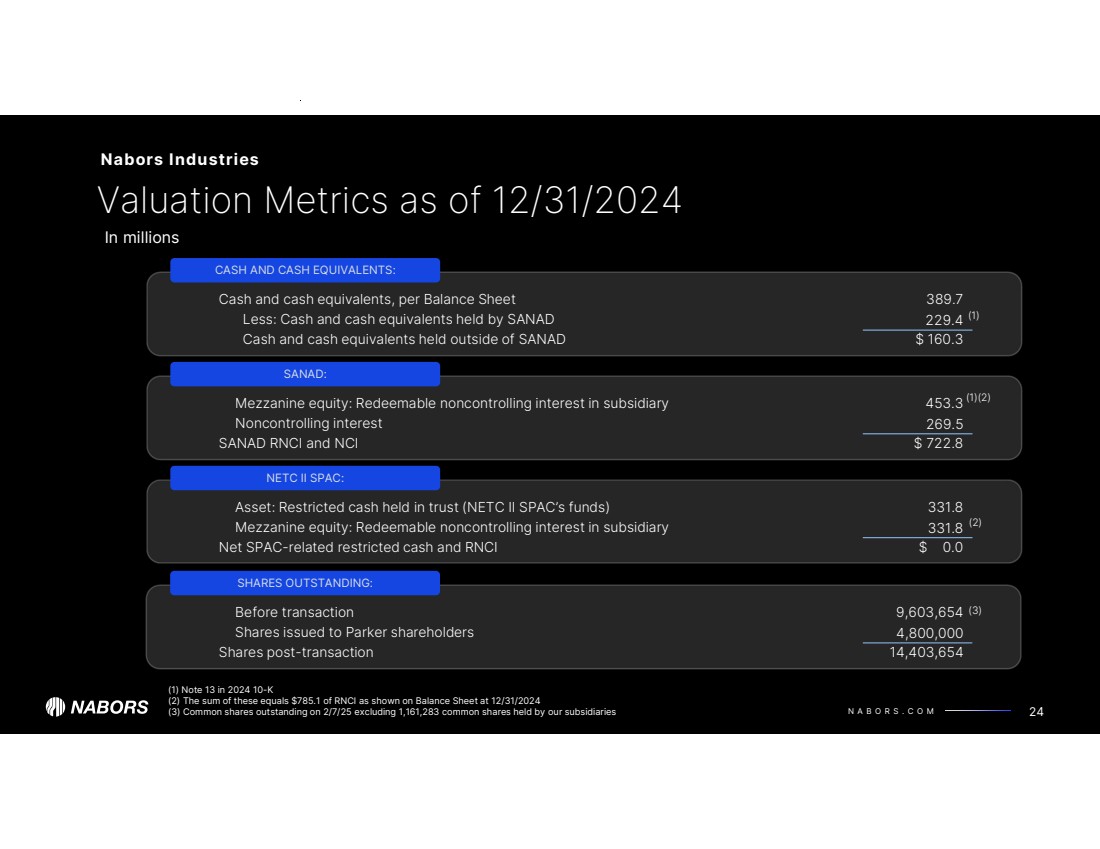Click 'SANAD RNCI and NCI' label
The height and width of the screenshot is (849, 1100).
(x=288, y=443)
